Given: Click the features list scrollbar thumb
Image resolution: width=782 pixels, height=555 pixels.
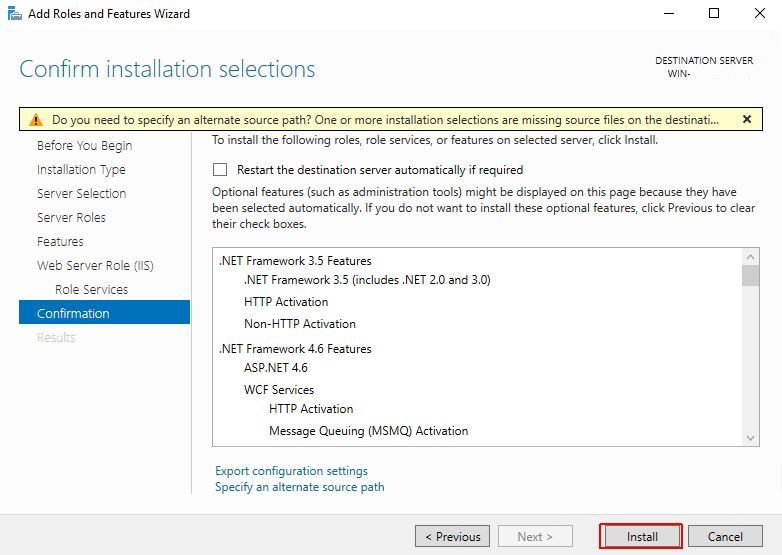Looking at the screenshot, I should click(750, 276).
